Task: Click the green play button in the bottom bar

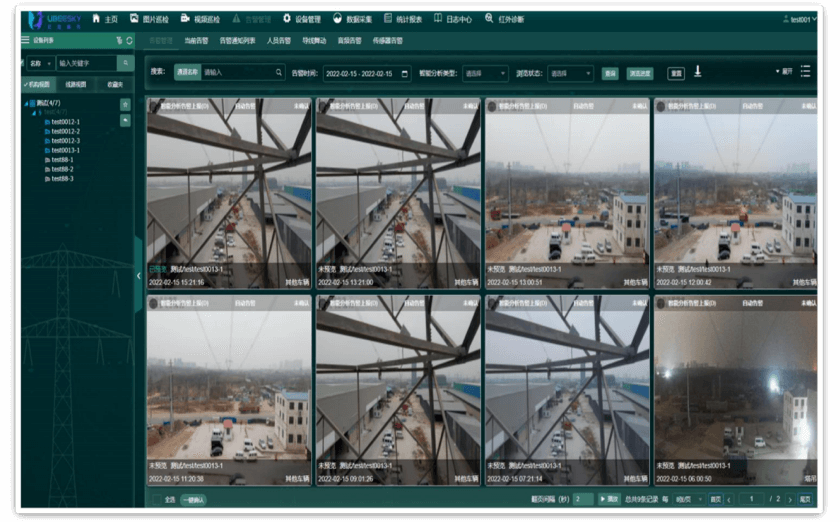Action: point(609,499)
